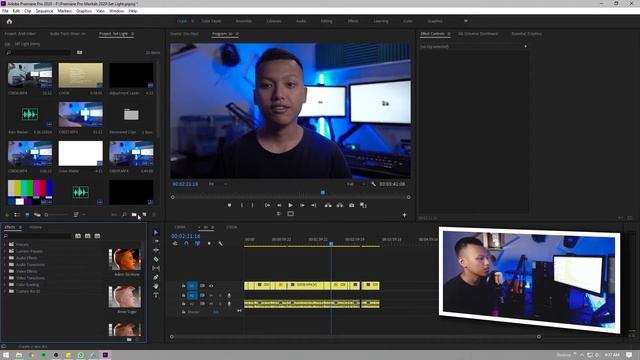Click Lift button in Program monitor
640x360 pixels.
click(x=328, y=205)
